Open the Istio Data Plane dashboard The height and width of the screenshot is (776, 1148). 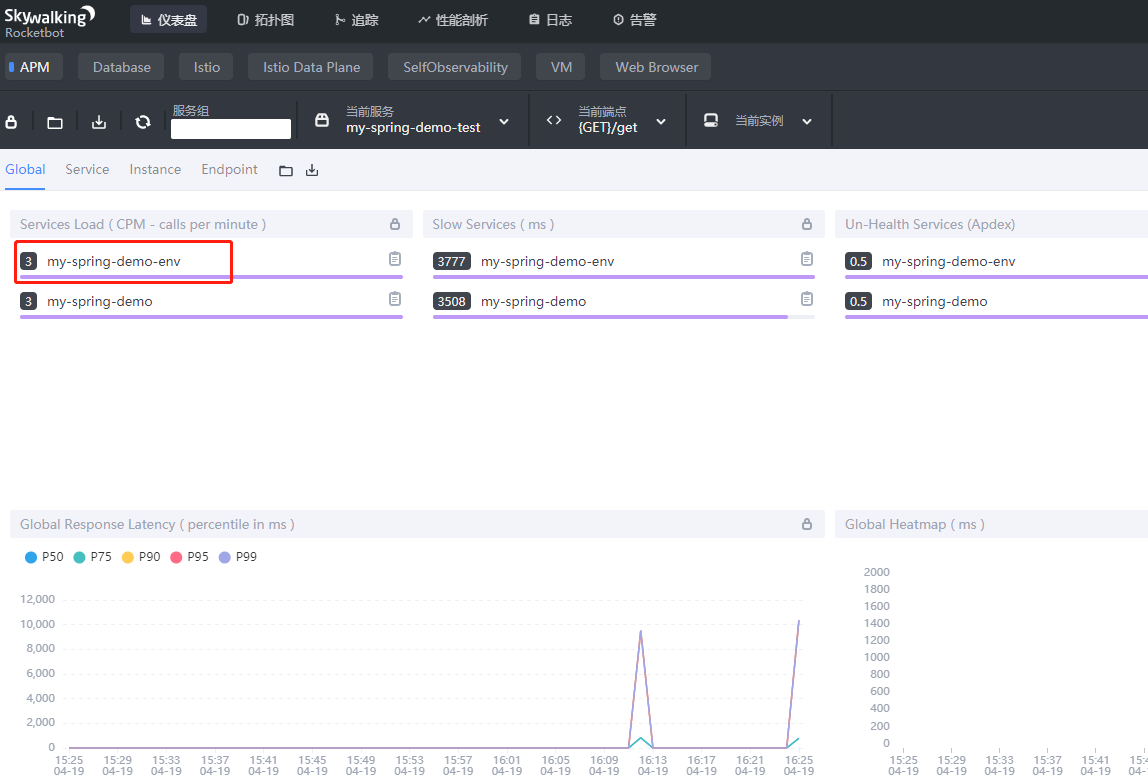[x=311, y=67]
